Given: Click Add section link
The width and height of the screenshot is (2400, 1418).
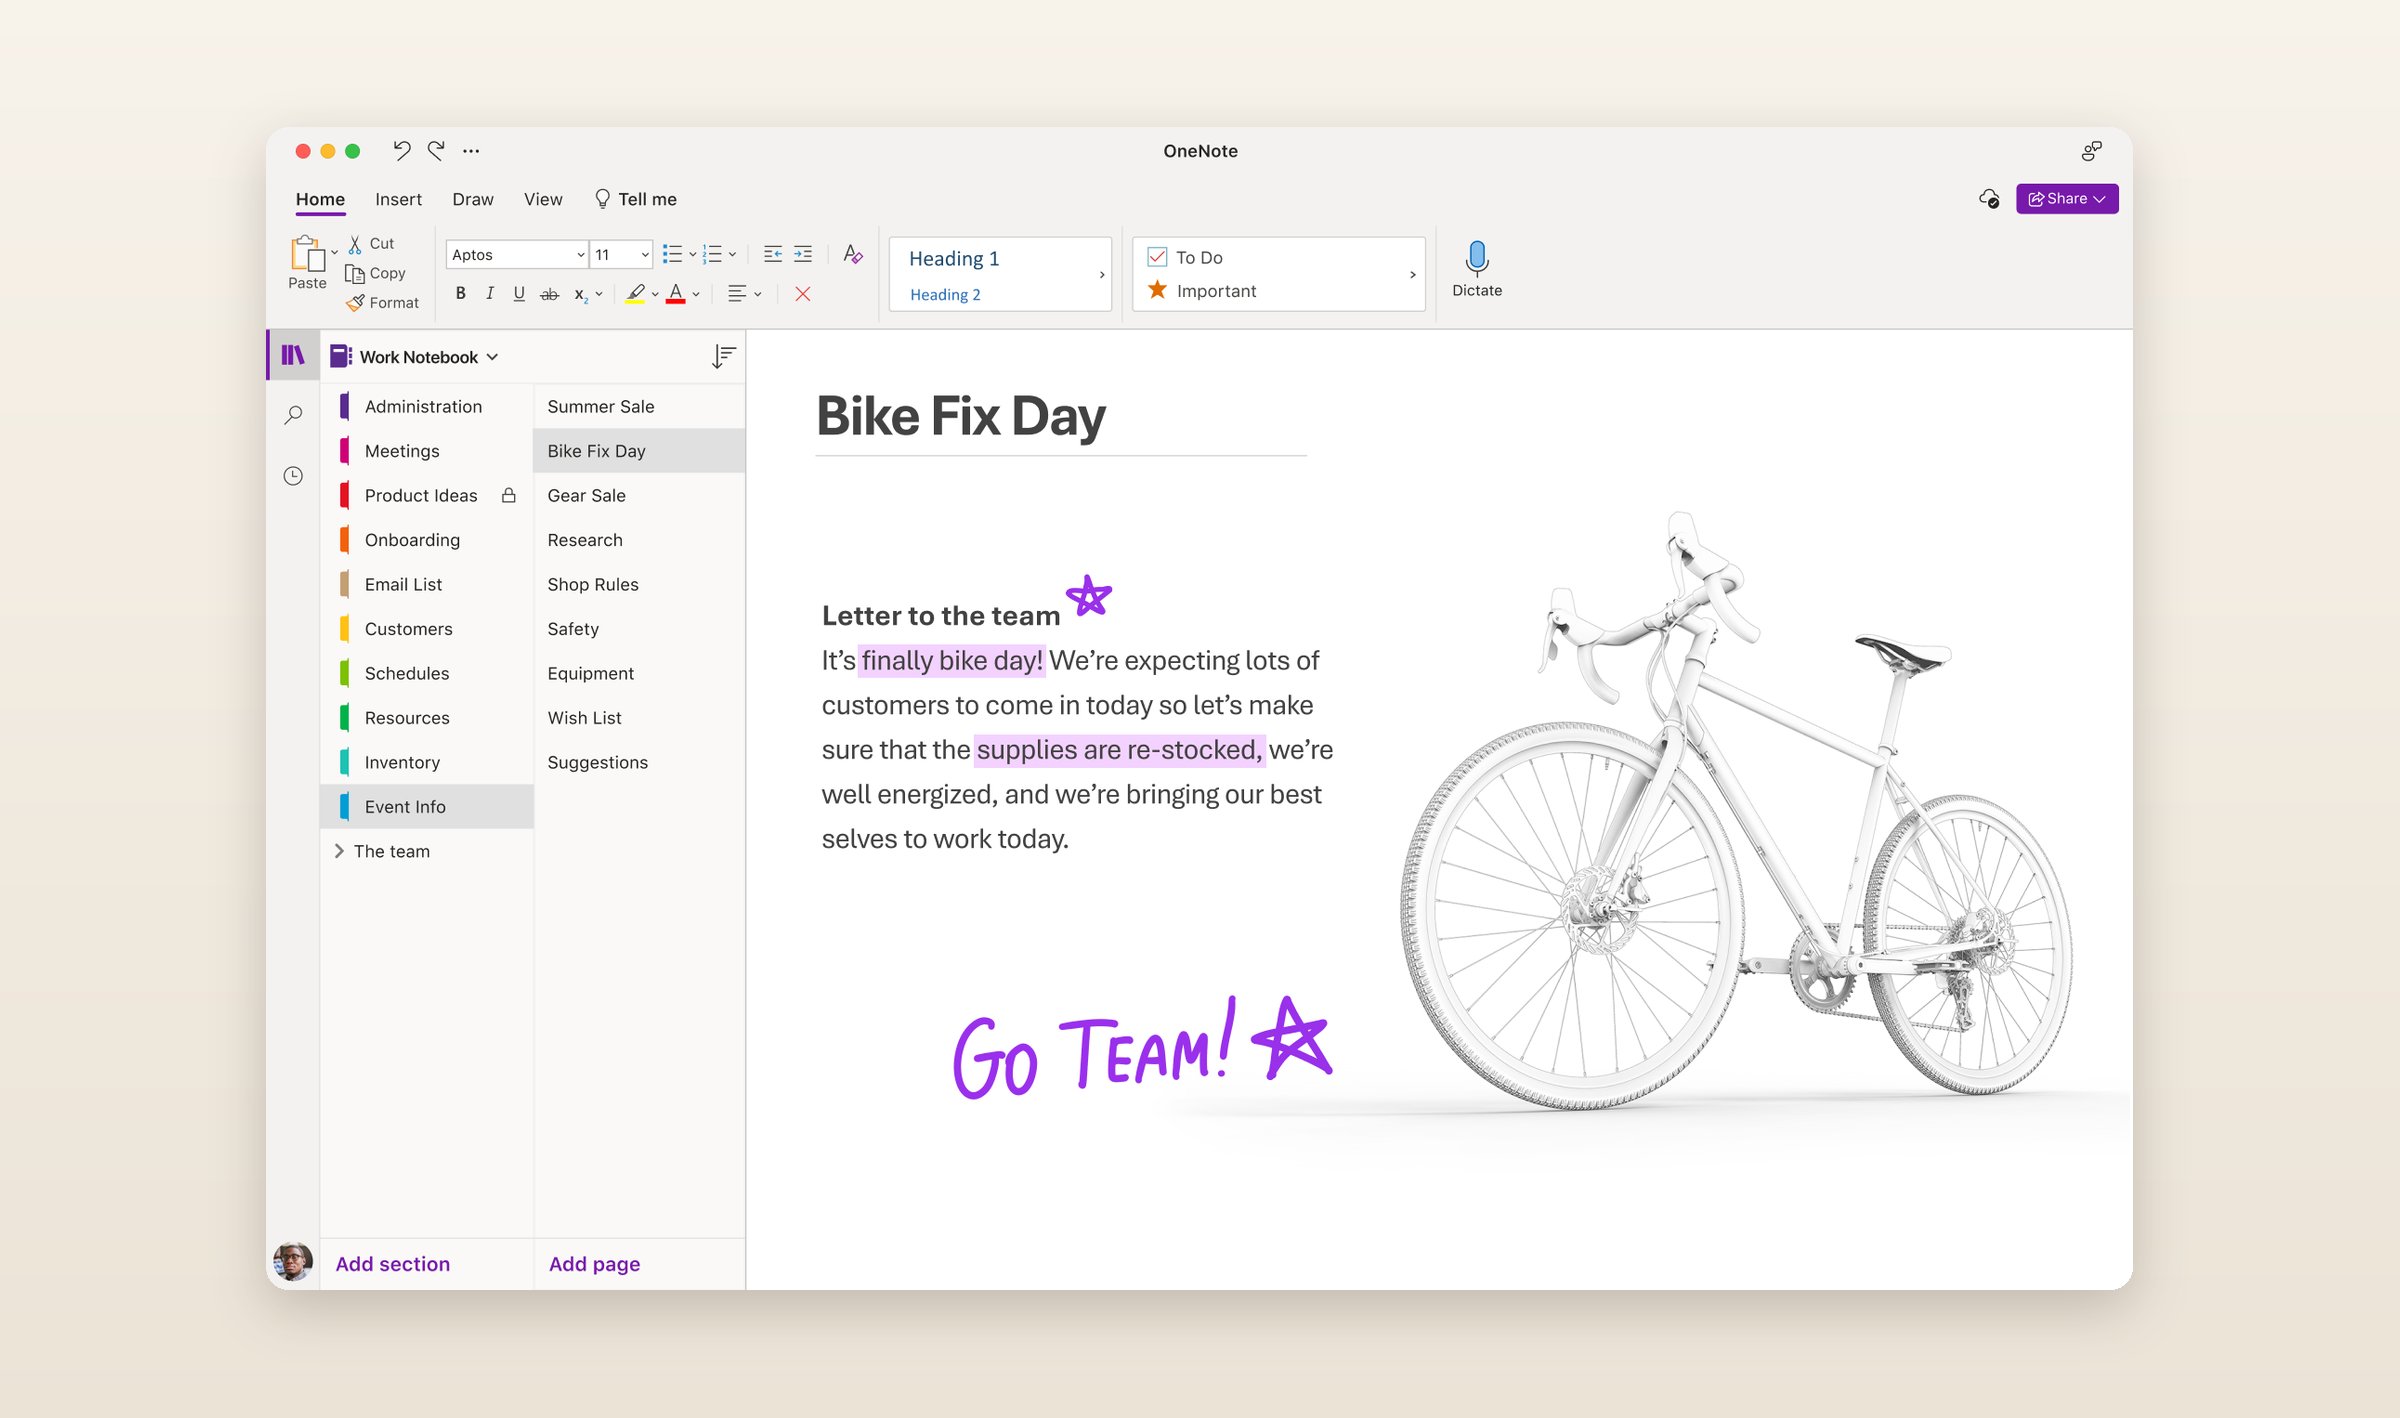Looking at the screenshot, I should tap(392, 1264).
